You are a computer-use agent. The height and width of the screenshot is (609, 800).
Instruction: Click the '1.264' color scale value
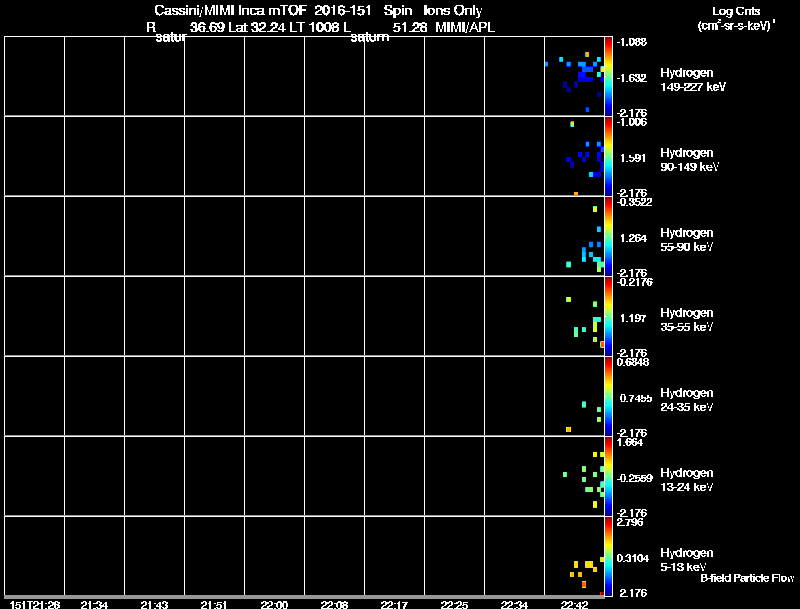(633, 238)
